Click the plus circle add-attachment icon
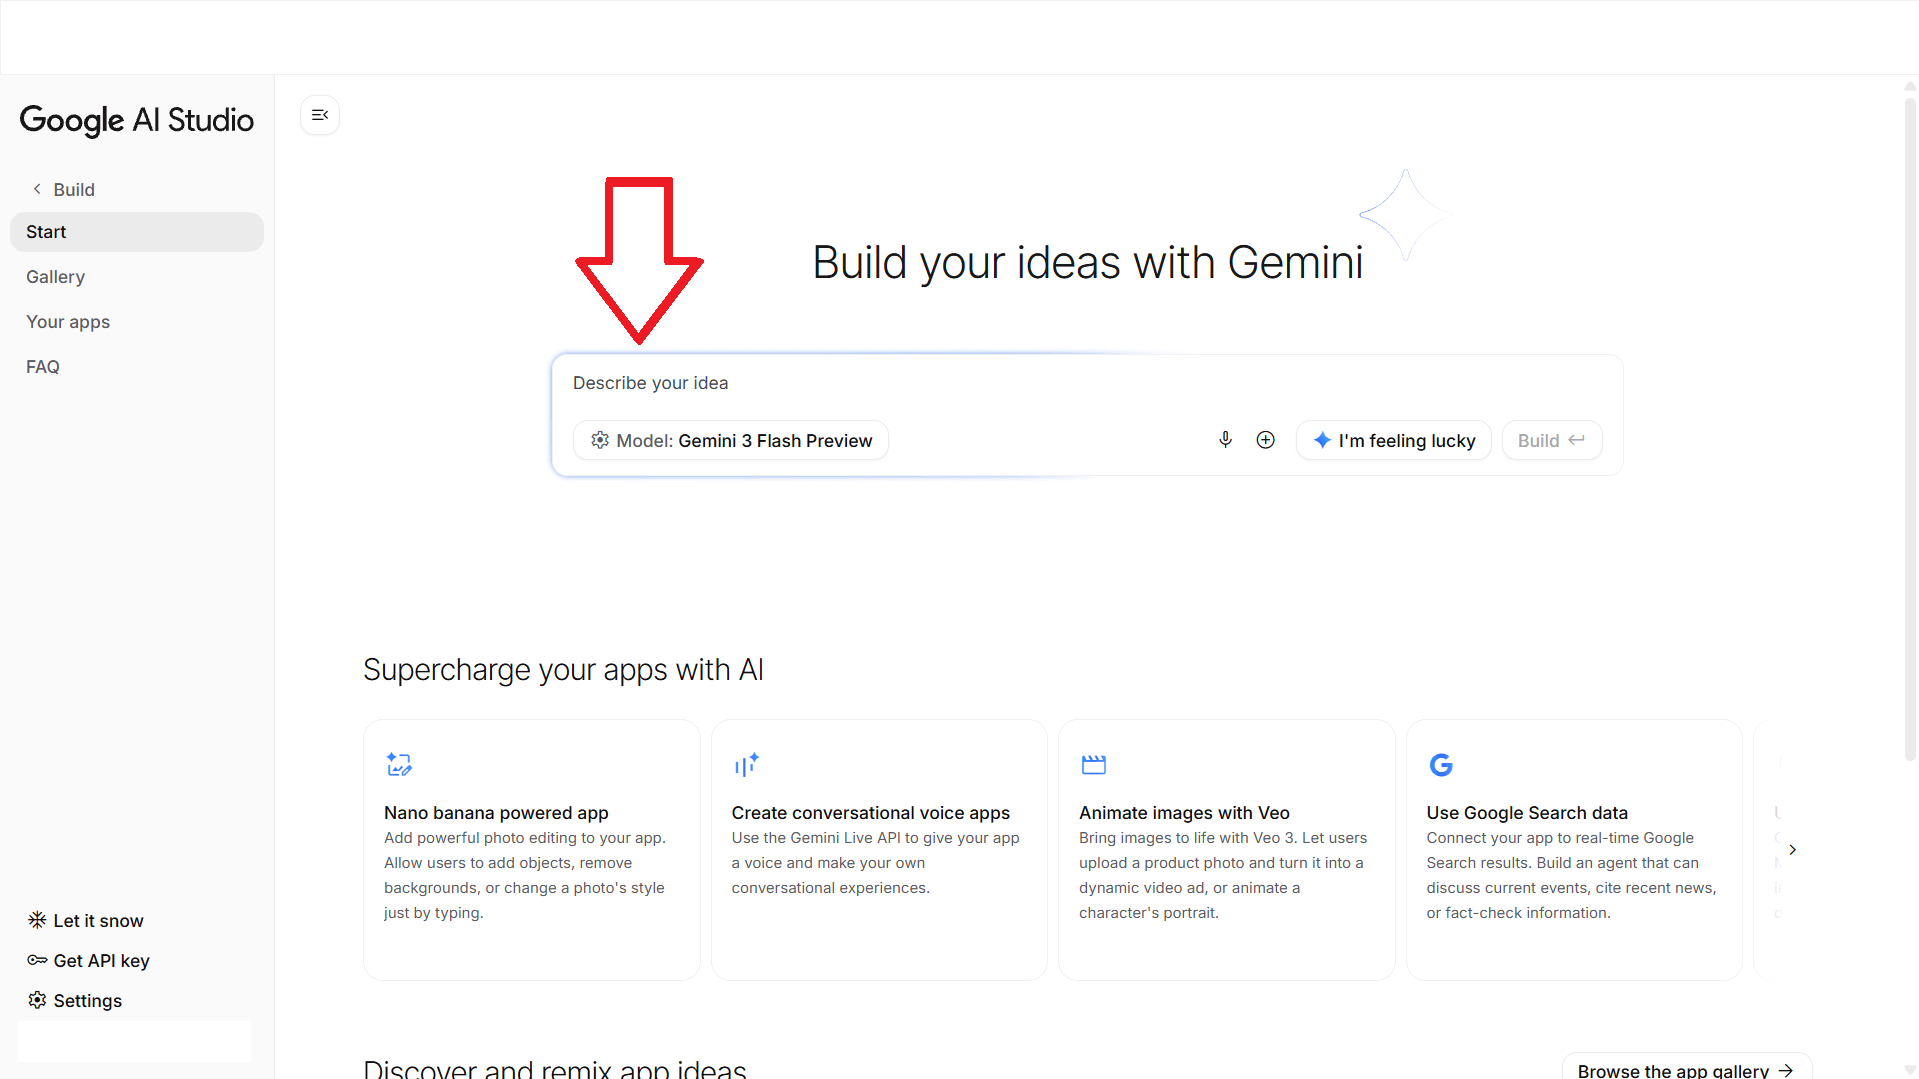Viewport: 1919px width, 1079px height. (x=1265, y=440)
